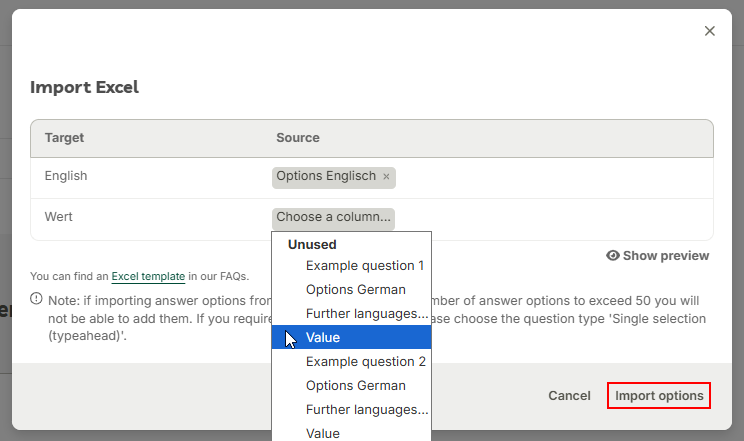The image size is (744, 441).
Task: Select the last Value entry in list
Action: [x=352, y=433]
